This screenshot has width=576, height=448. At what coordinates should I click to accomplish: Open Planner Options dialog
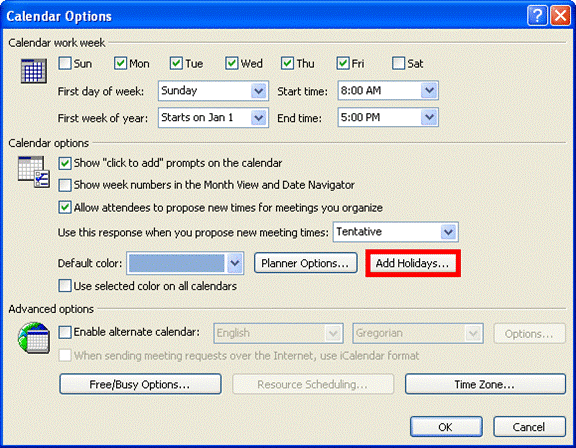[x=306, y=263]
